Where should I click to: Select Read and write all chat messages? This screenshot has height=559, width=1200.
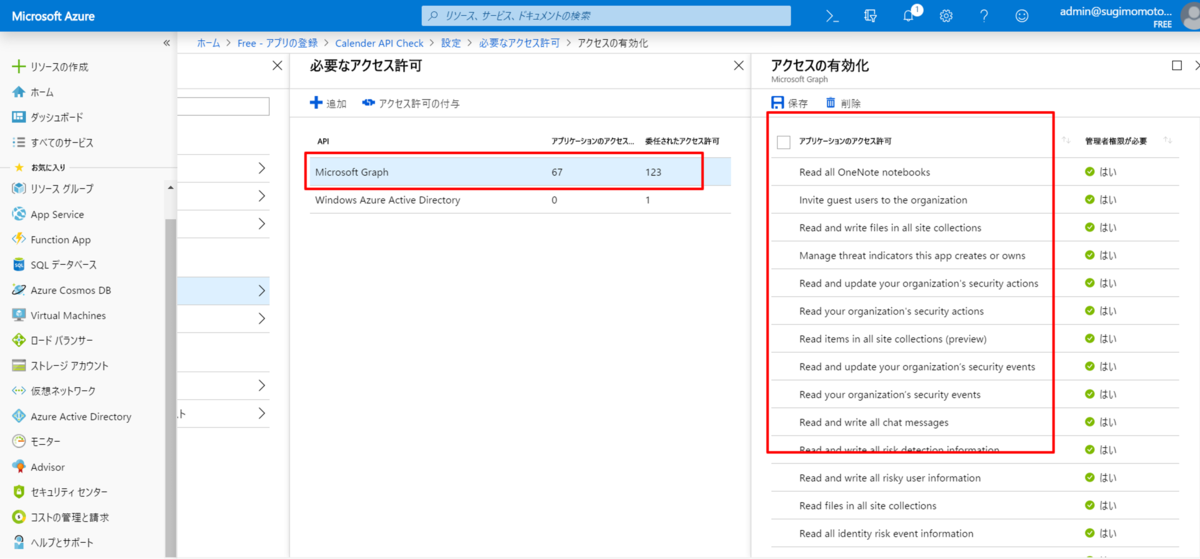tap(874, 422)
